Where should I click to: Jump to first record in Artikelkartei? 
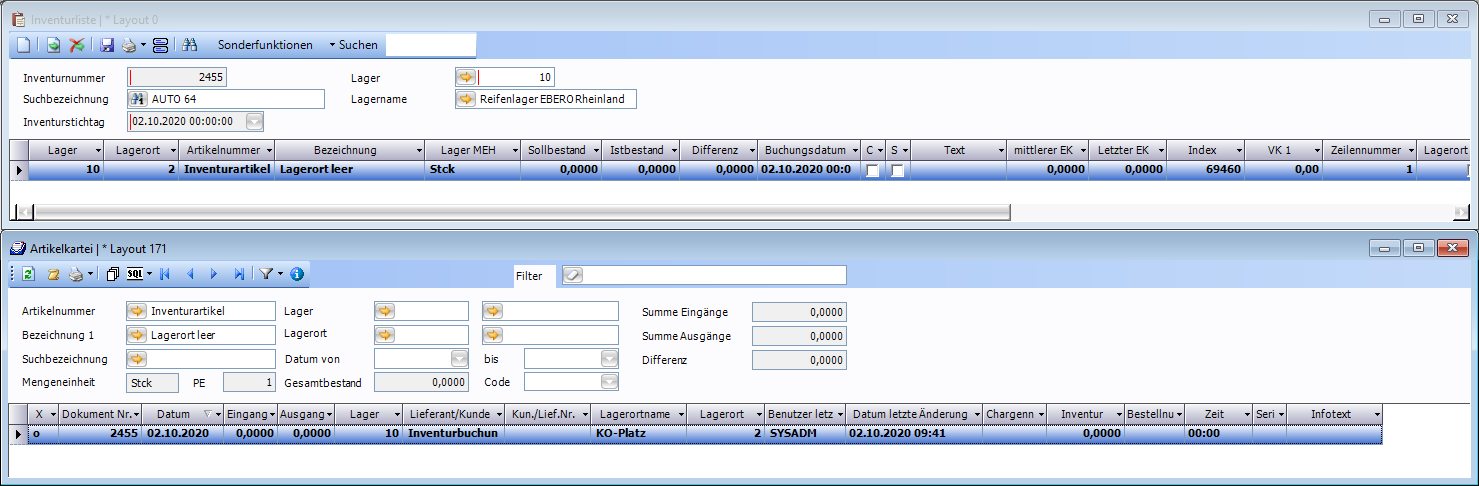tap(165, 274)
